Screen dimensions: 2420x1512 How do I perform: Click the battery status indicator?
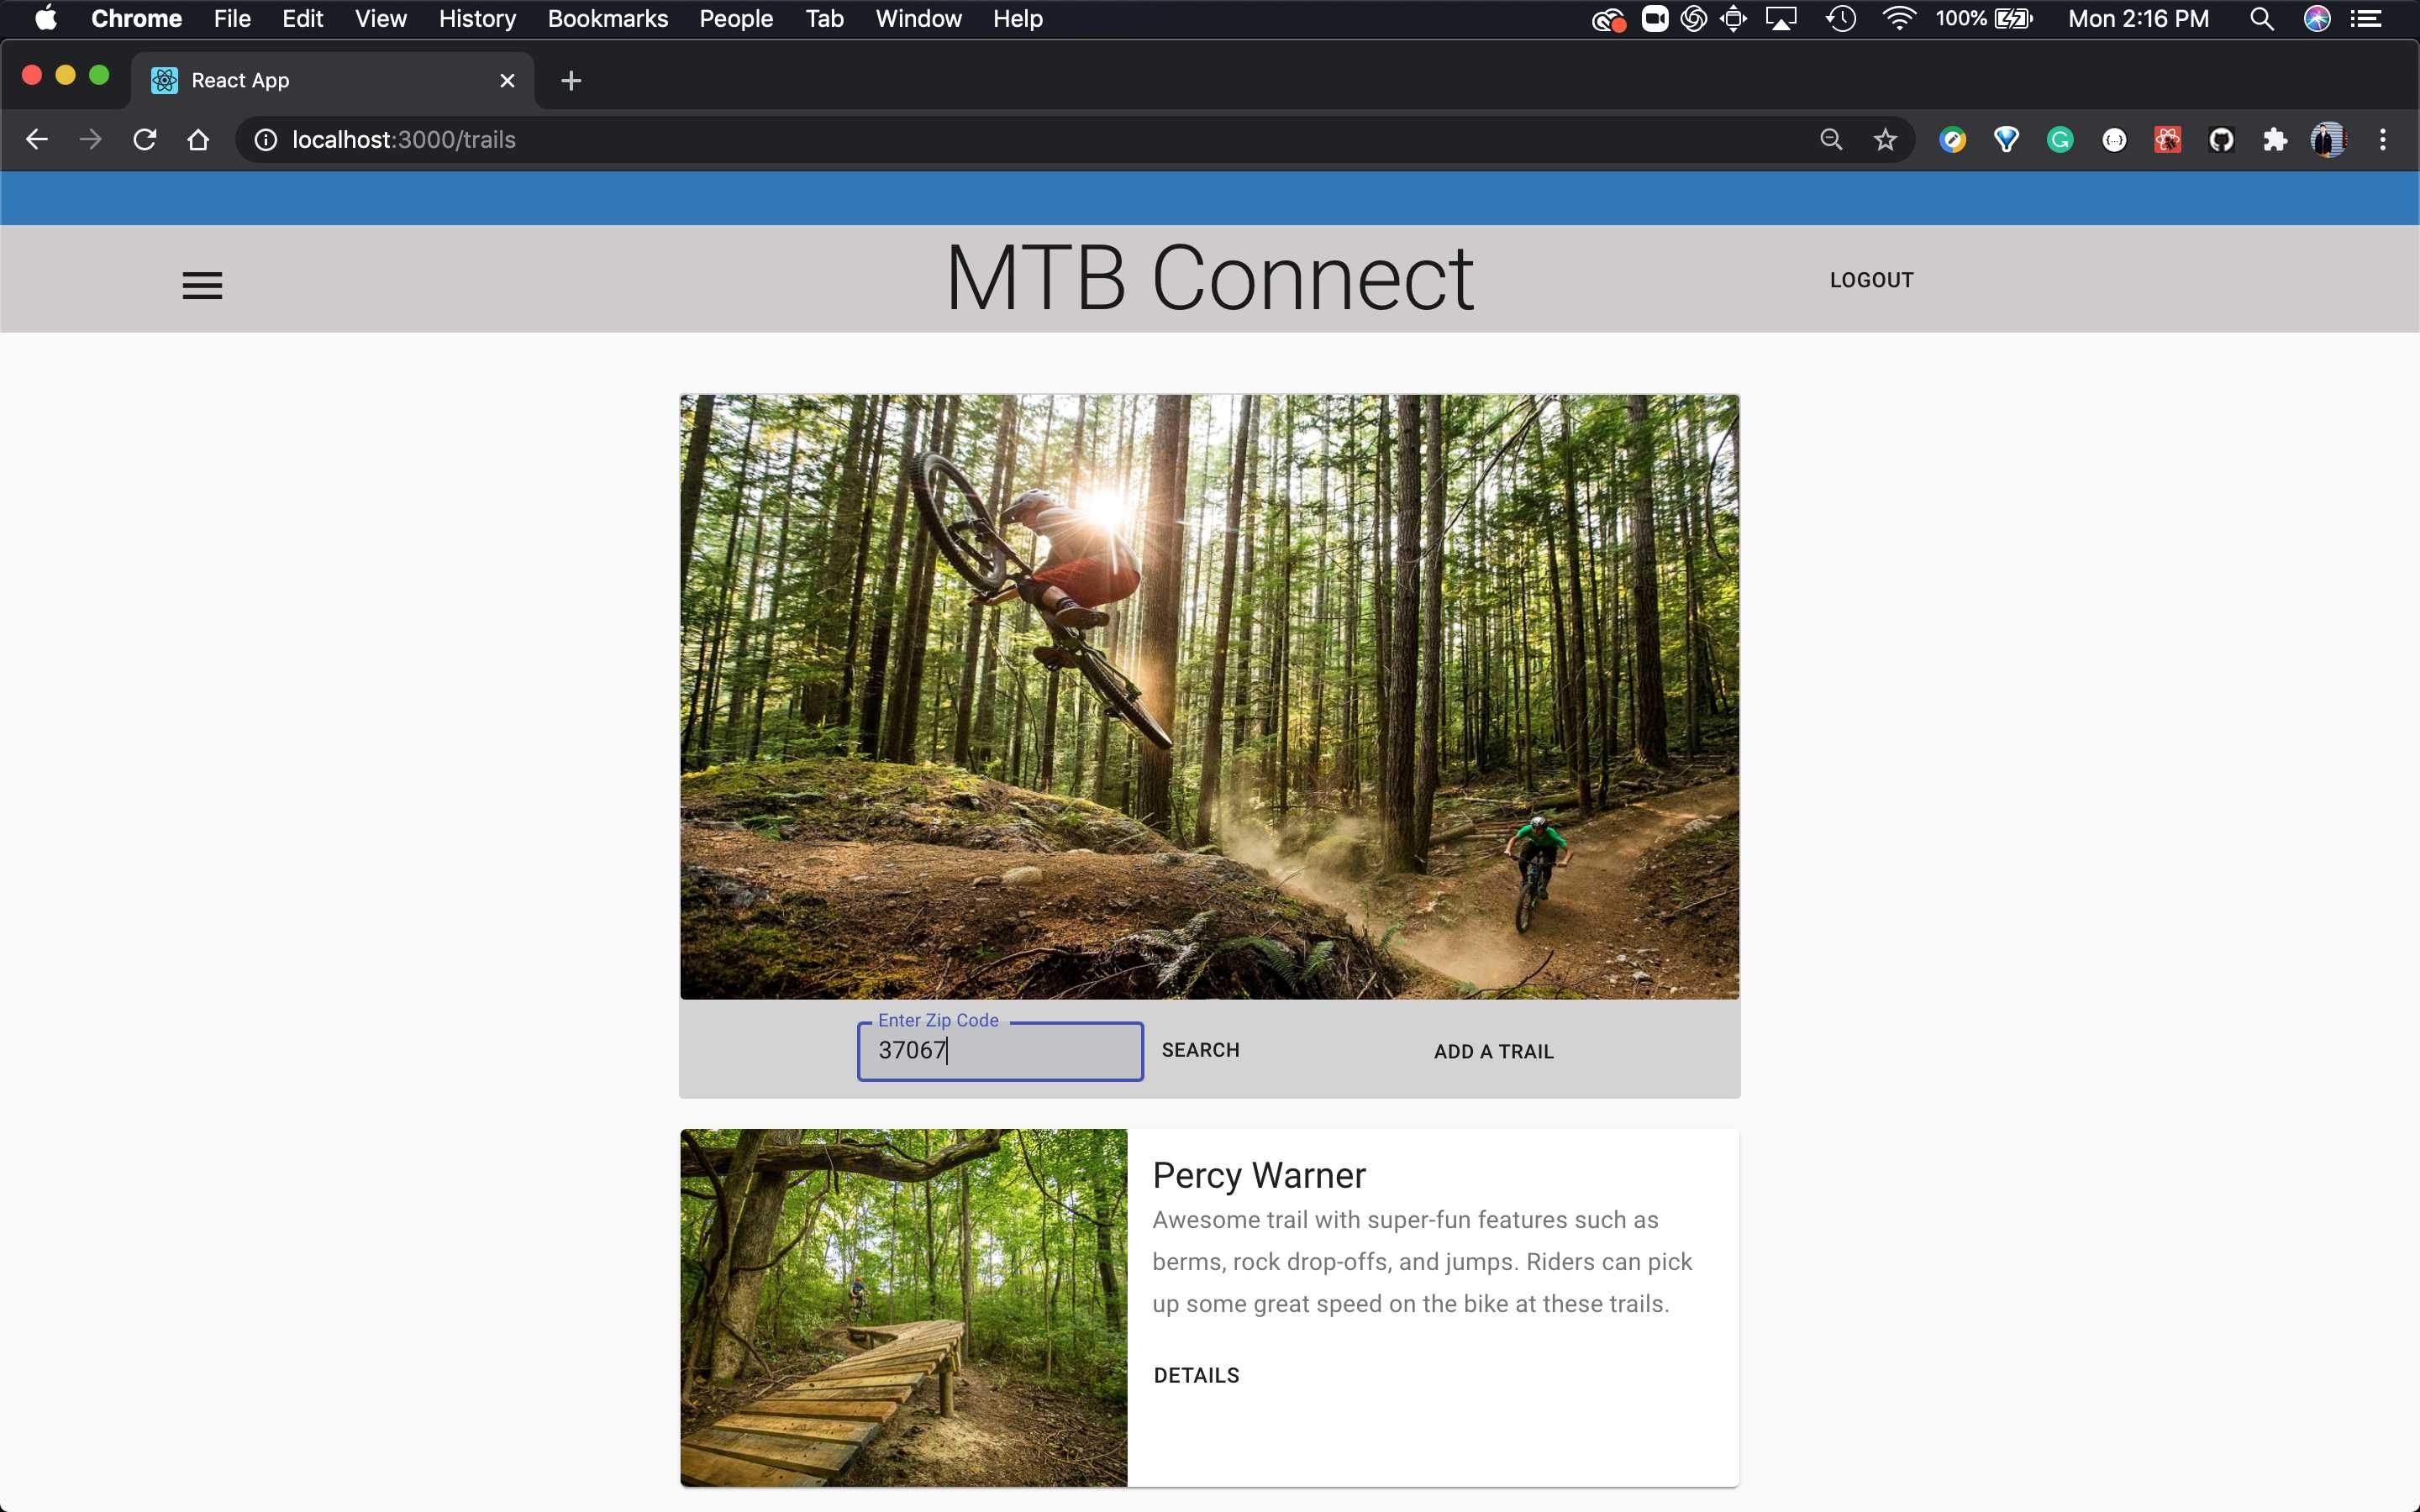1984,19
